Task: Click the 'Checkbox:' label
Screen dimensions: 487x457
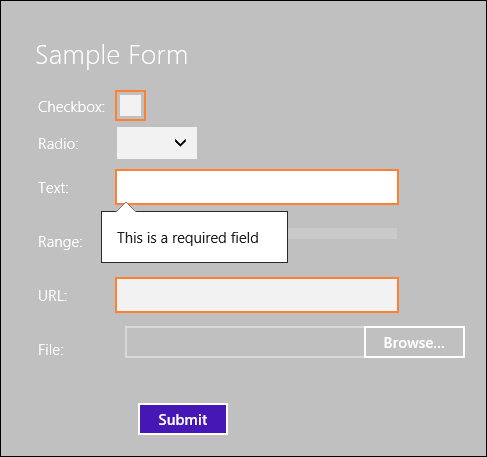Action: click(x=71, y=107)
